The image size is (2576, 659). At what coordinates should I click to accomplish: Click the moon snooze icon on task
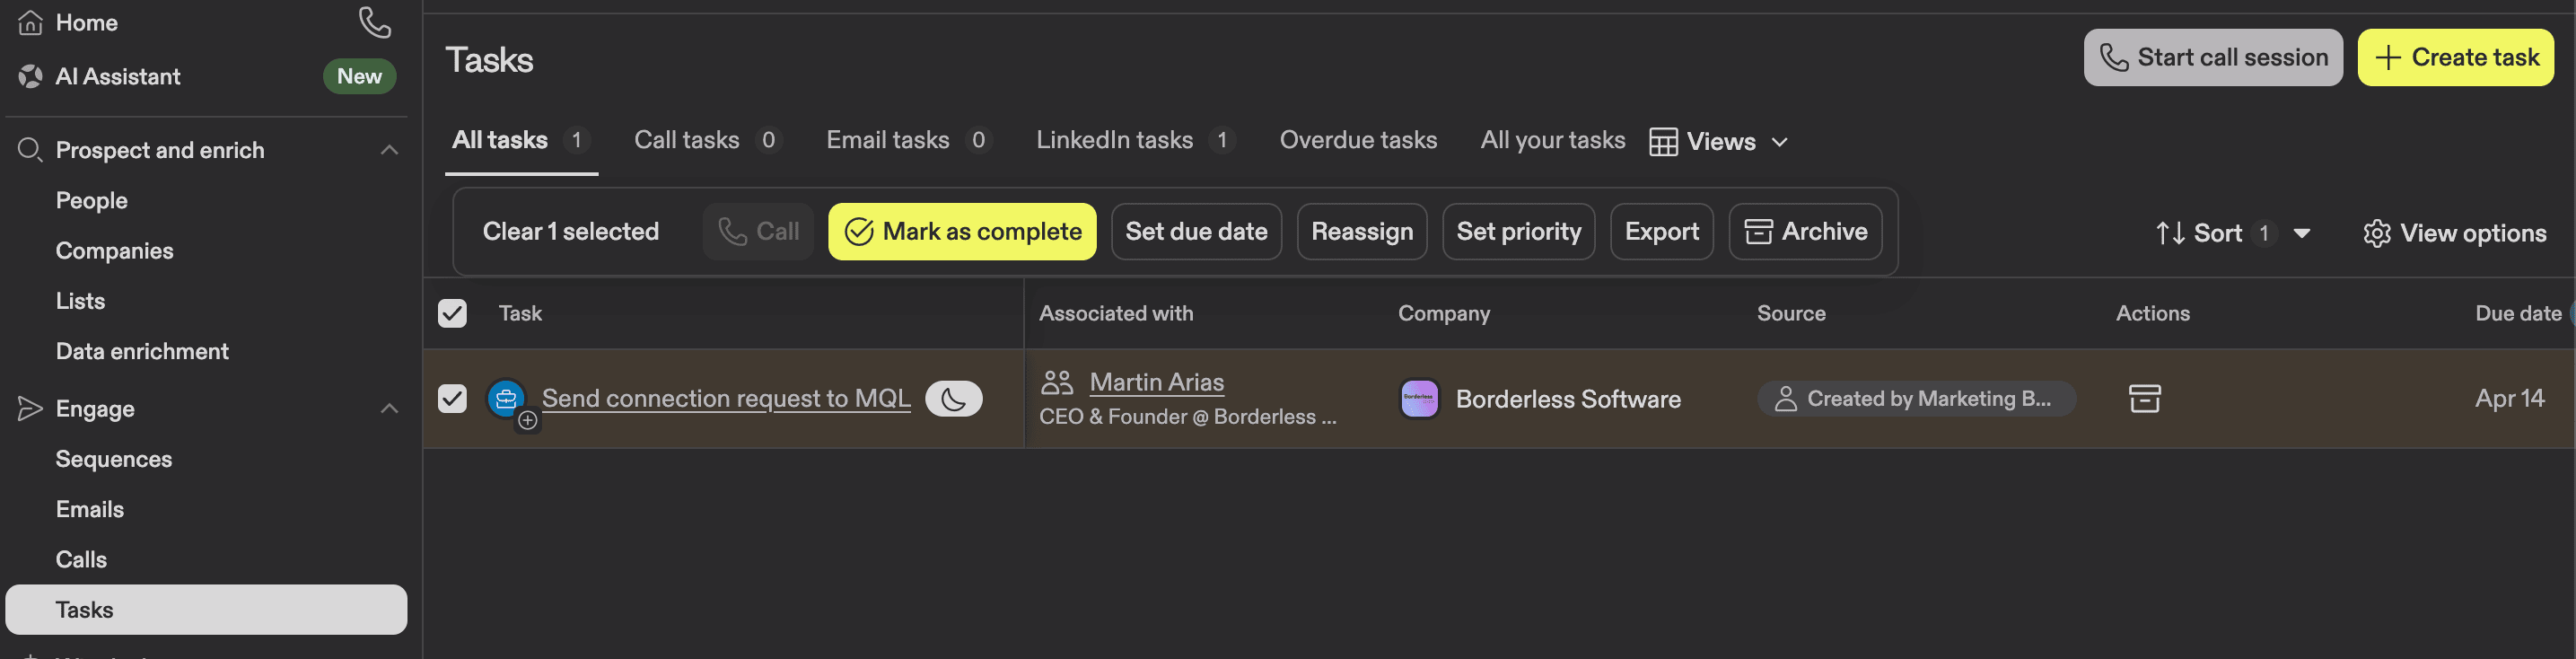954,399
